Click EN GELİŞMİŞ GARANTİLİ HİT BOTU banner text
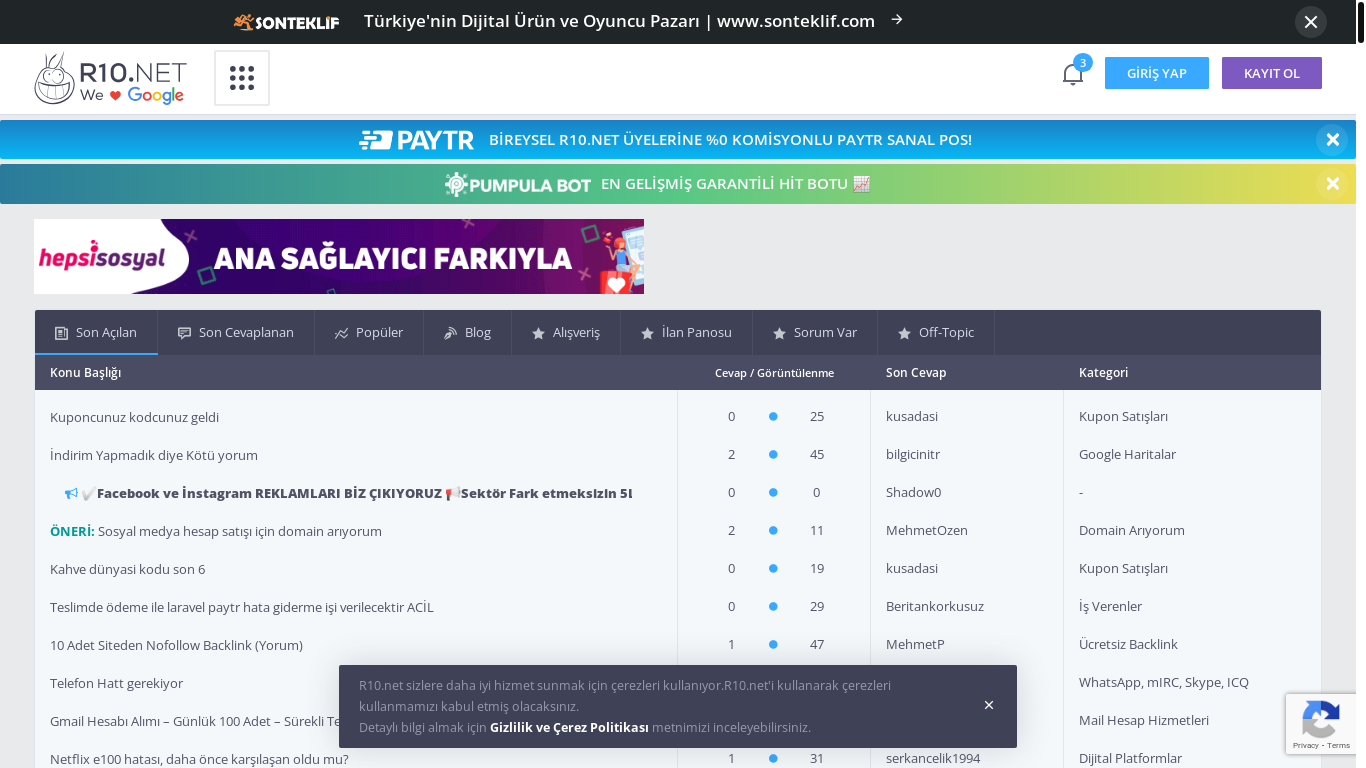 [x=735, y=184]
